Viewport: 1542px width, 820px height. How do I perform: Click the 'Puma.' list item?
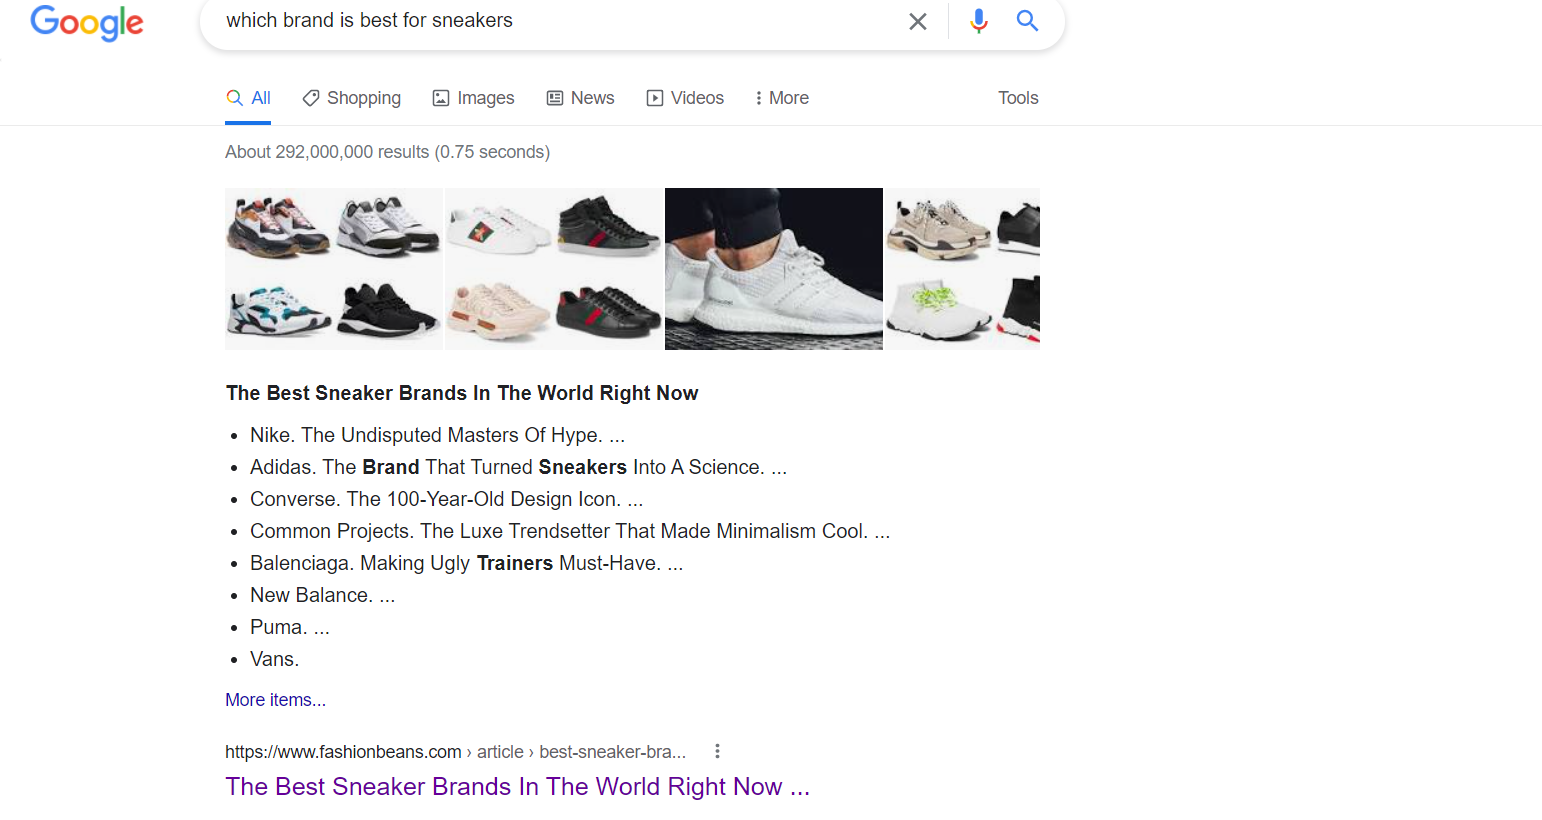tap(289, 627)
